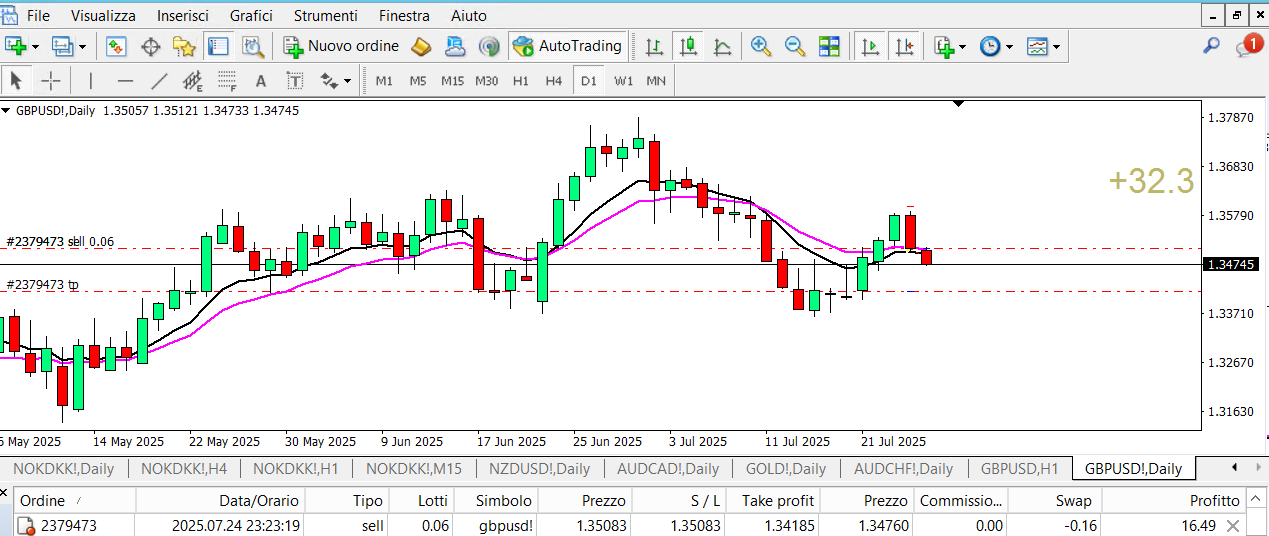Launch MetaEditor from the toolbar
The image size is (1269, 536).
421,46
